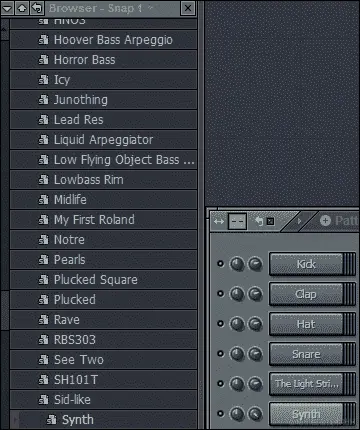The image size is (360, 430).
Task: Click the preset icon beside Pearls
Action: (43, 260)
